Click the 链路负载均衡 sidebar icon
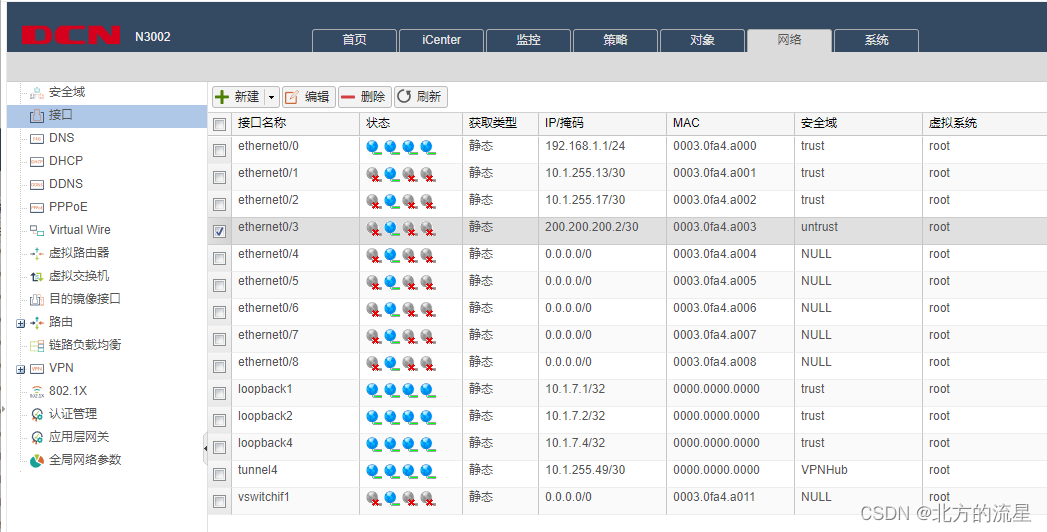The width and height of the screenshot is (1047, 532). (x=37, y=345)
